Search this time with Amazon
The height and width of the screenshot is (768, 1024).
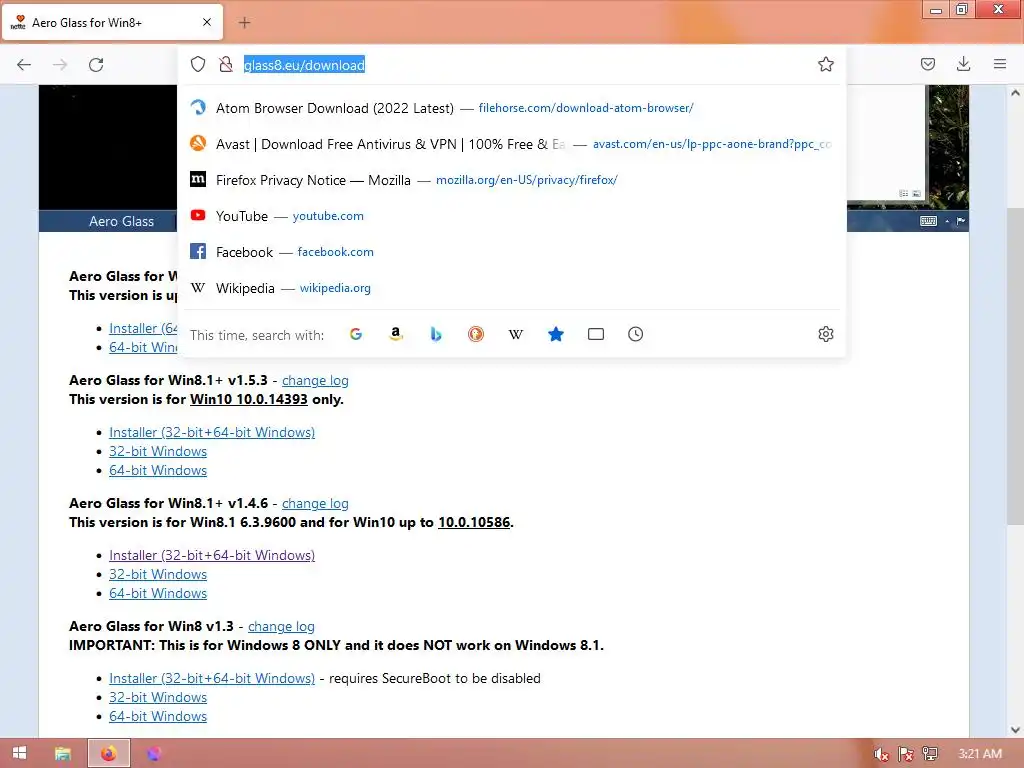396,334
